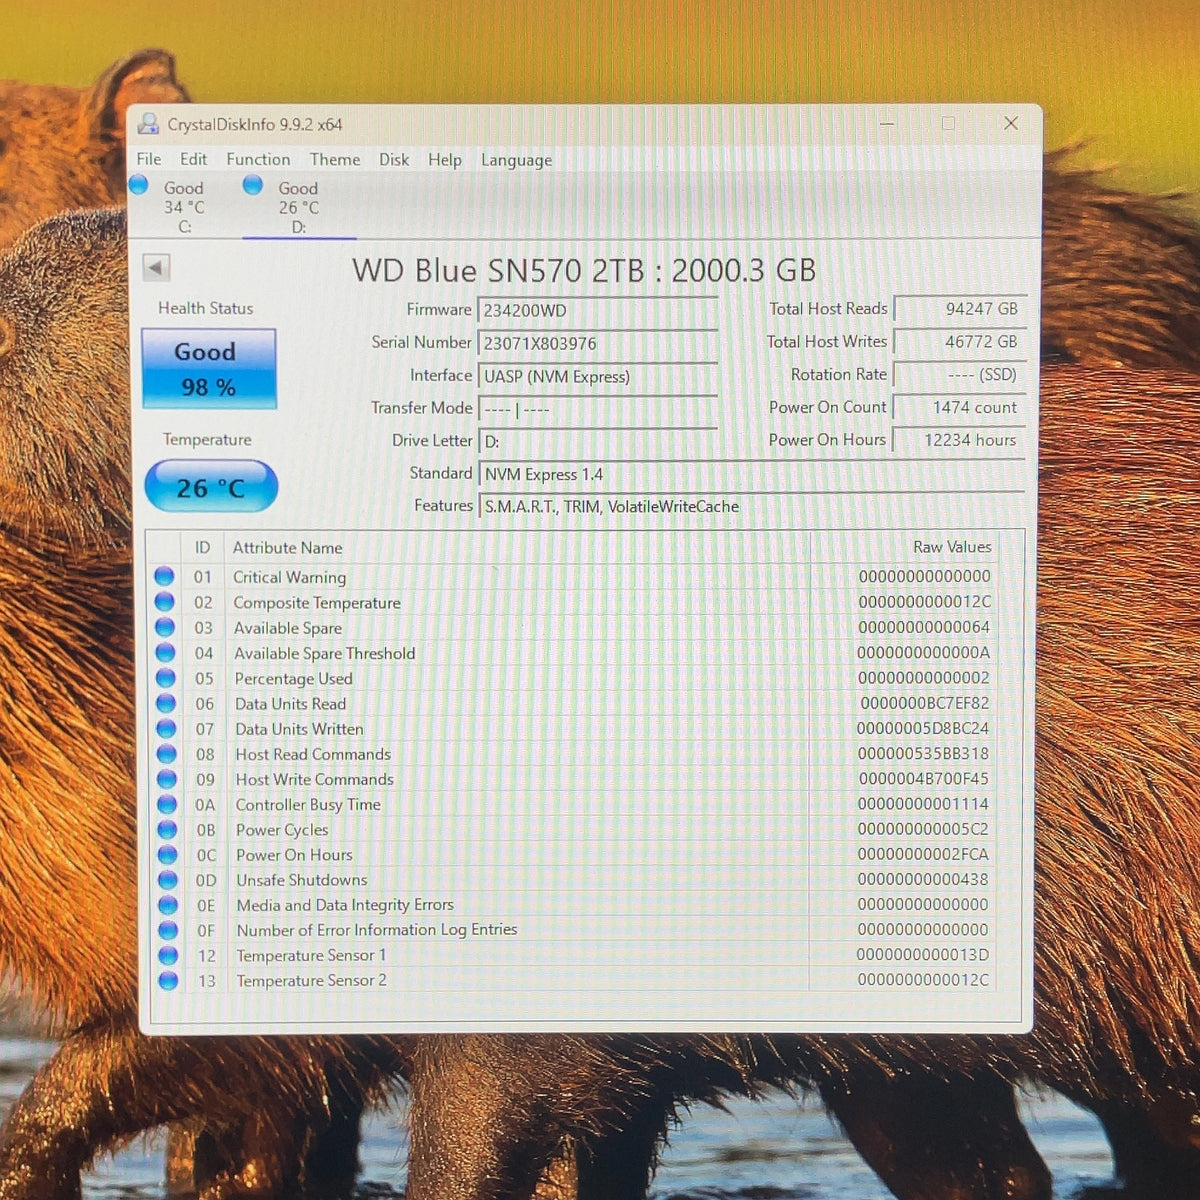Click the Rotation Rate (SSD) field
This screenshot has width=1200, height=1200.
tap(959, 374)
